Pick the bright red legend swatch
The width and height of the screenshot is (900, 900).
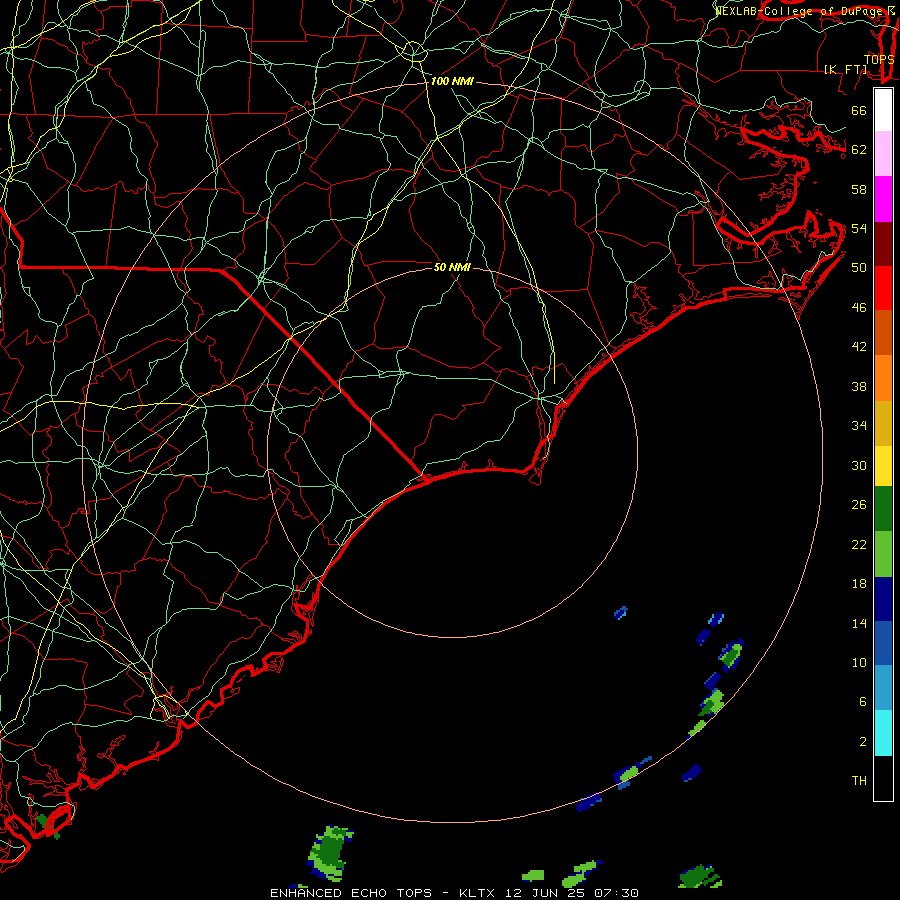[x=883, y=288]
